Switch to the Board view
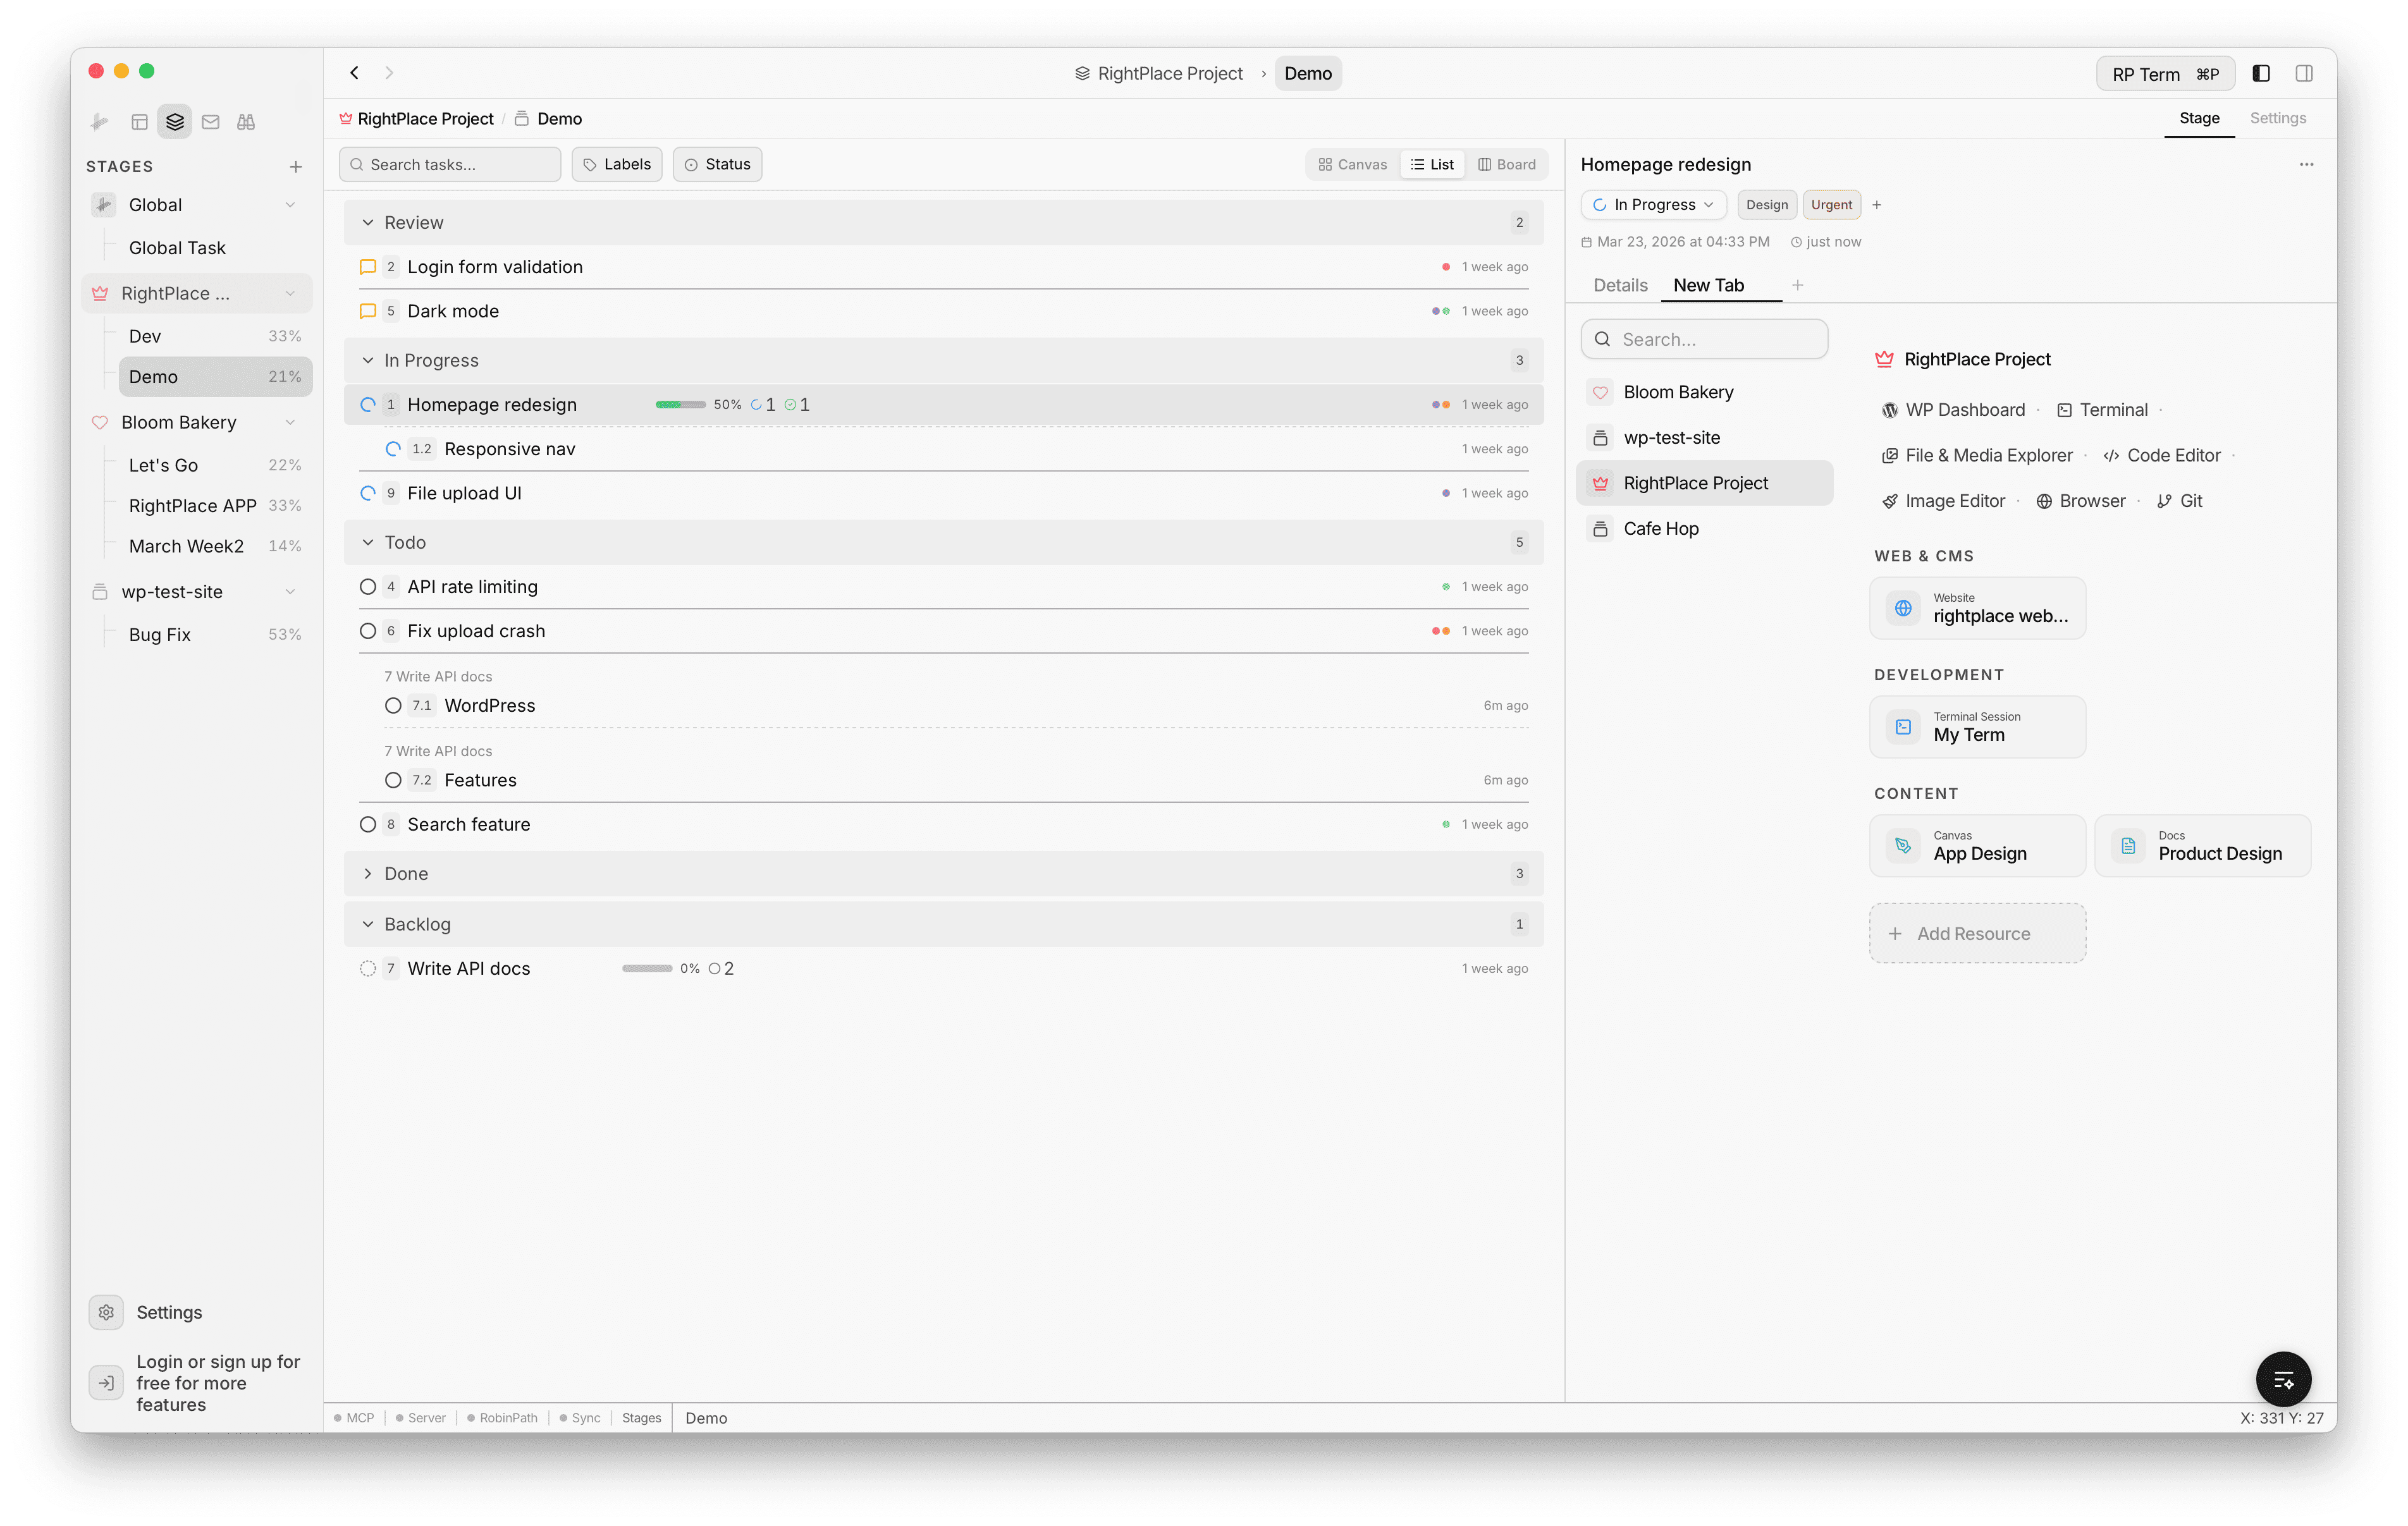Image resolution: width=2408 pixels, height=1526 pixels. pos(1508,164)
